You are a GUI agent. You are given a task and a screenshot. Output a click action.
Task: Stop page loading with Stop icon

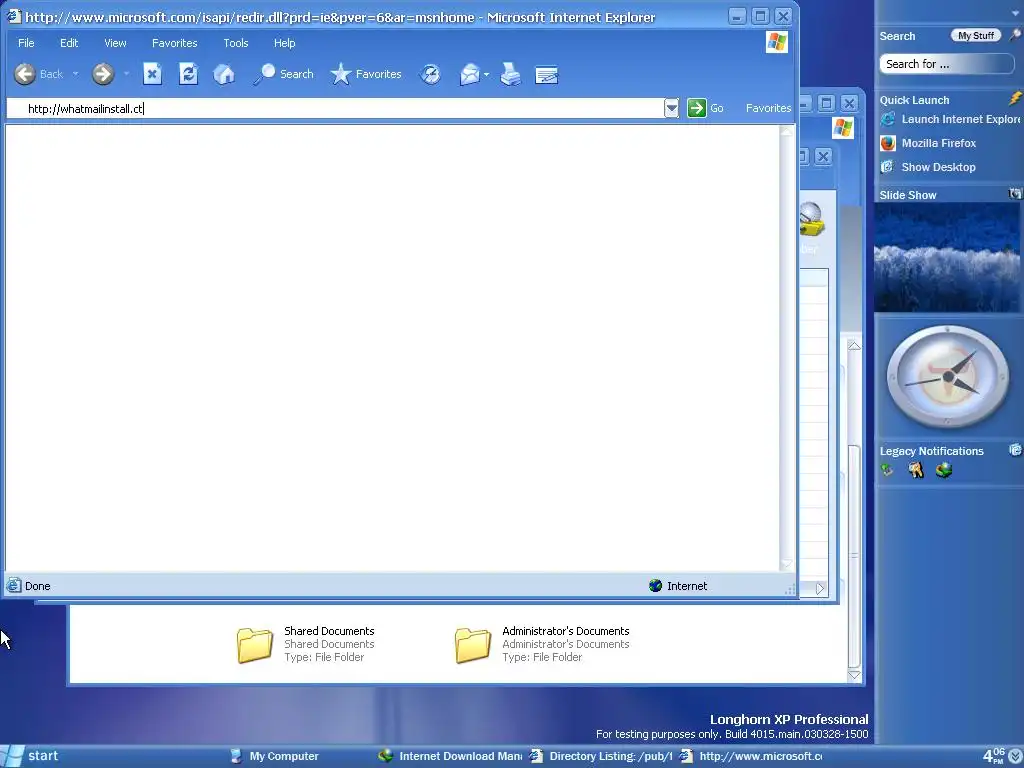click(x=152, y=74)
